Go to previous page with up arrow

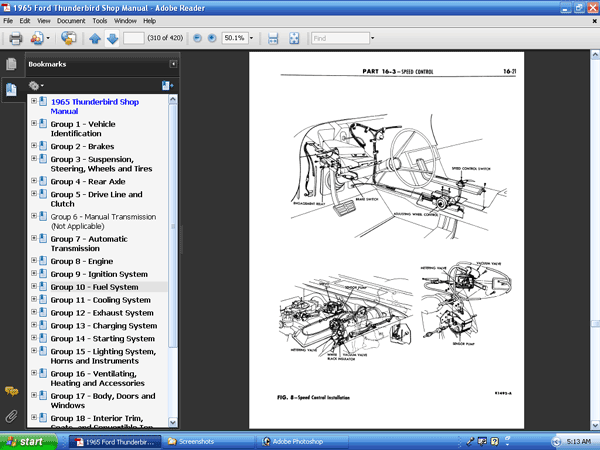[x=95, y=38]
